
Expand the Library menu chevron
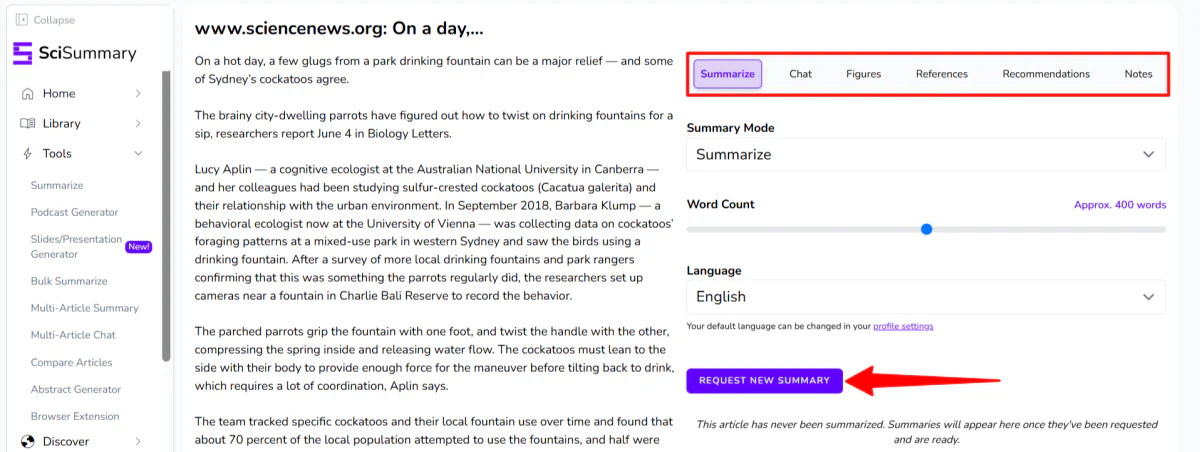pyautogui.click(x=138, y=124)
